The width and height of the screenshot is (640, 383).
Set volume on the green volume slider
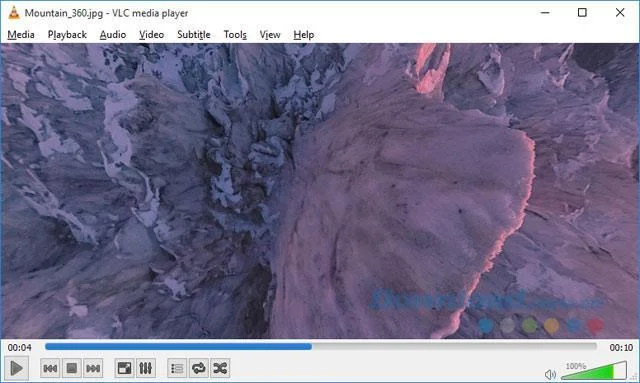click(594, 370)
